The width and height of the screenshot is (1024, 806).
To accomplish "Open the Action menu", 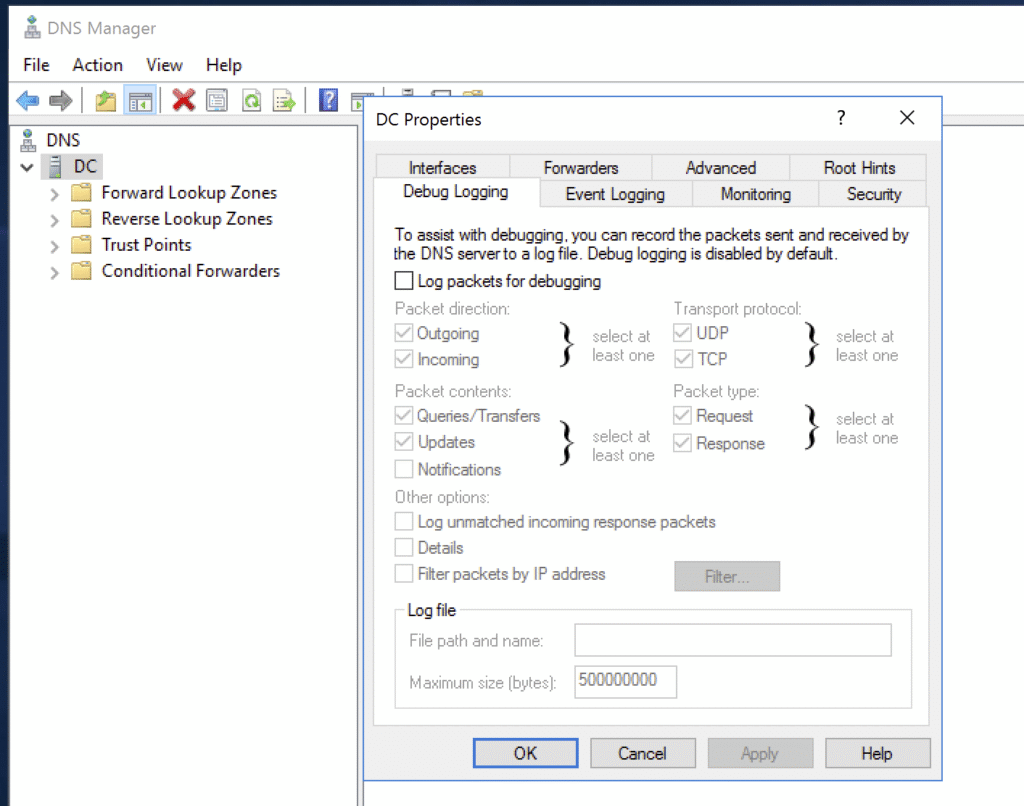I will tap(97, 65).
